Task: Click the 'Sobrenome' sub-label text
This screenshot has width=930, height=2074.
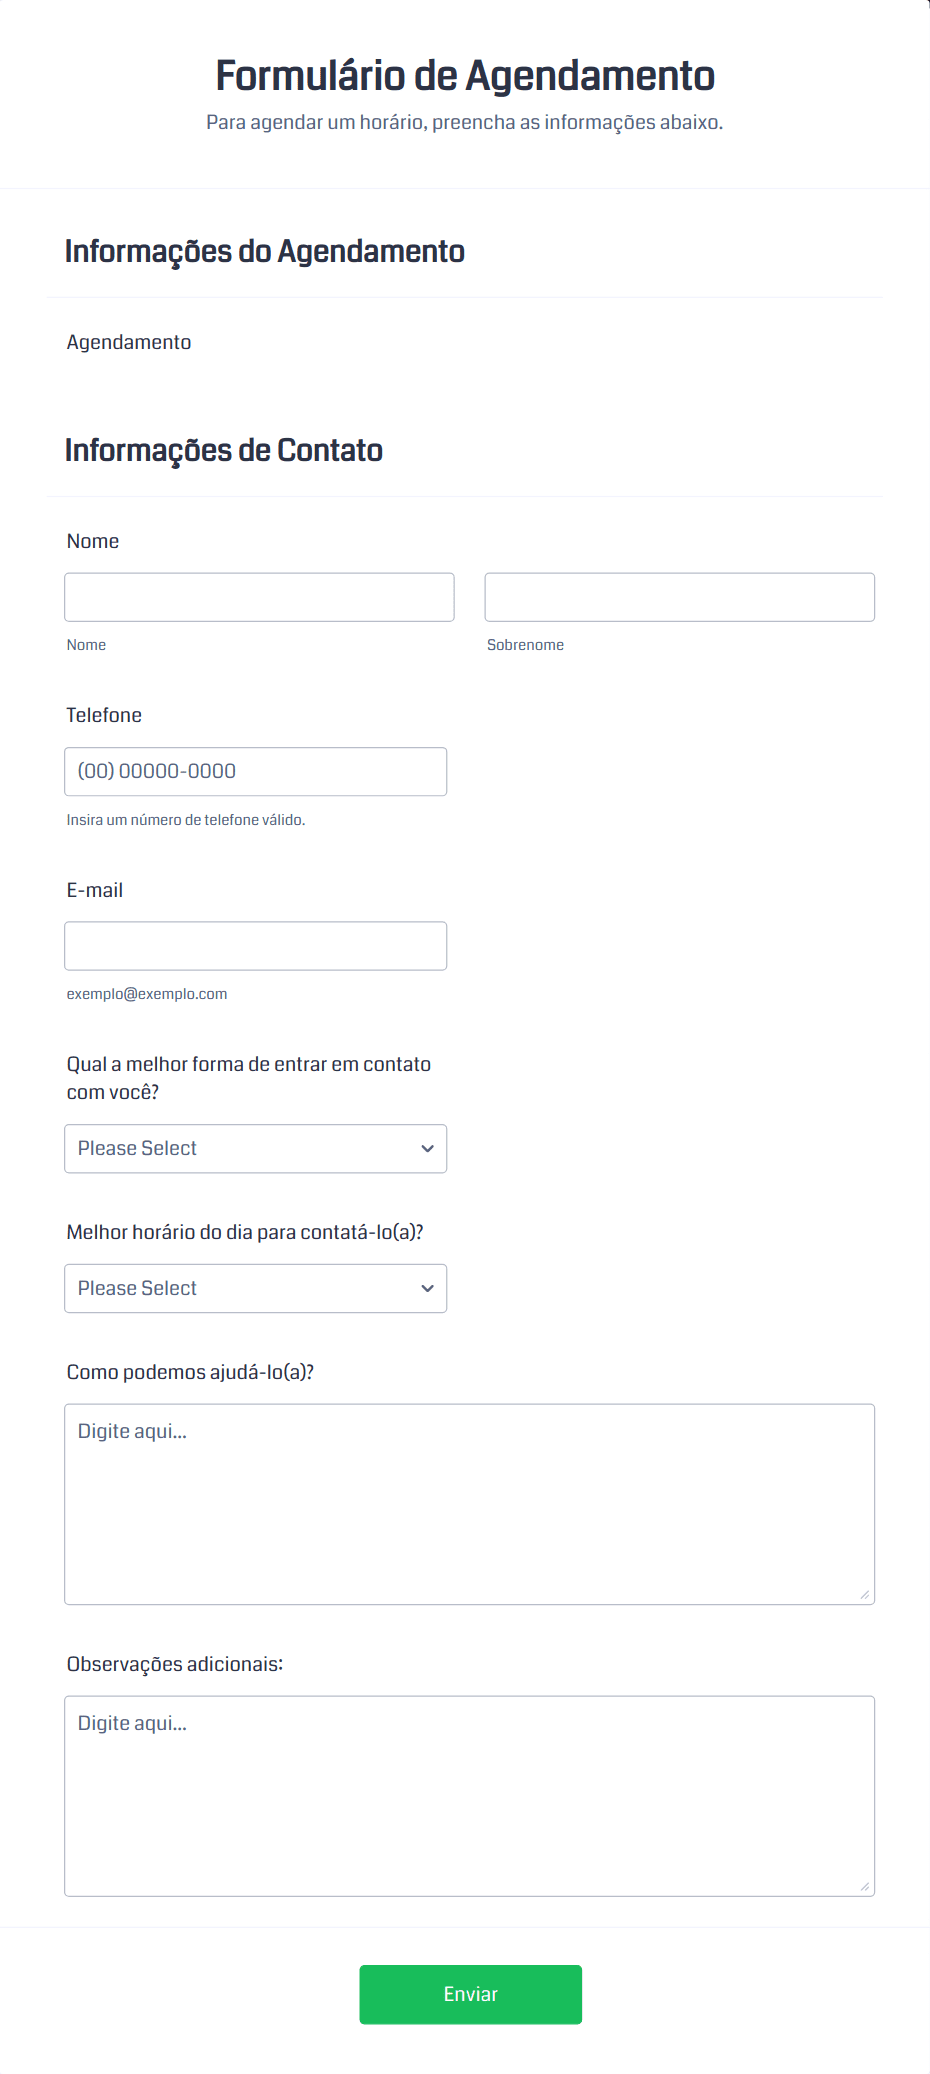Action: [x=525, y=645]
